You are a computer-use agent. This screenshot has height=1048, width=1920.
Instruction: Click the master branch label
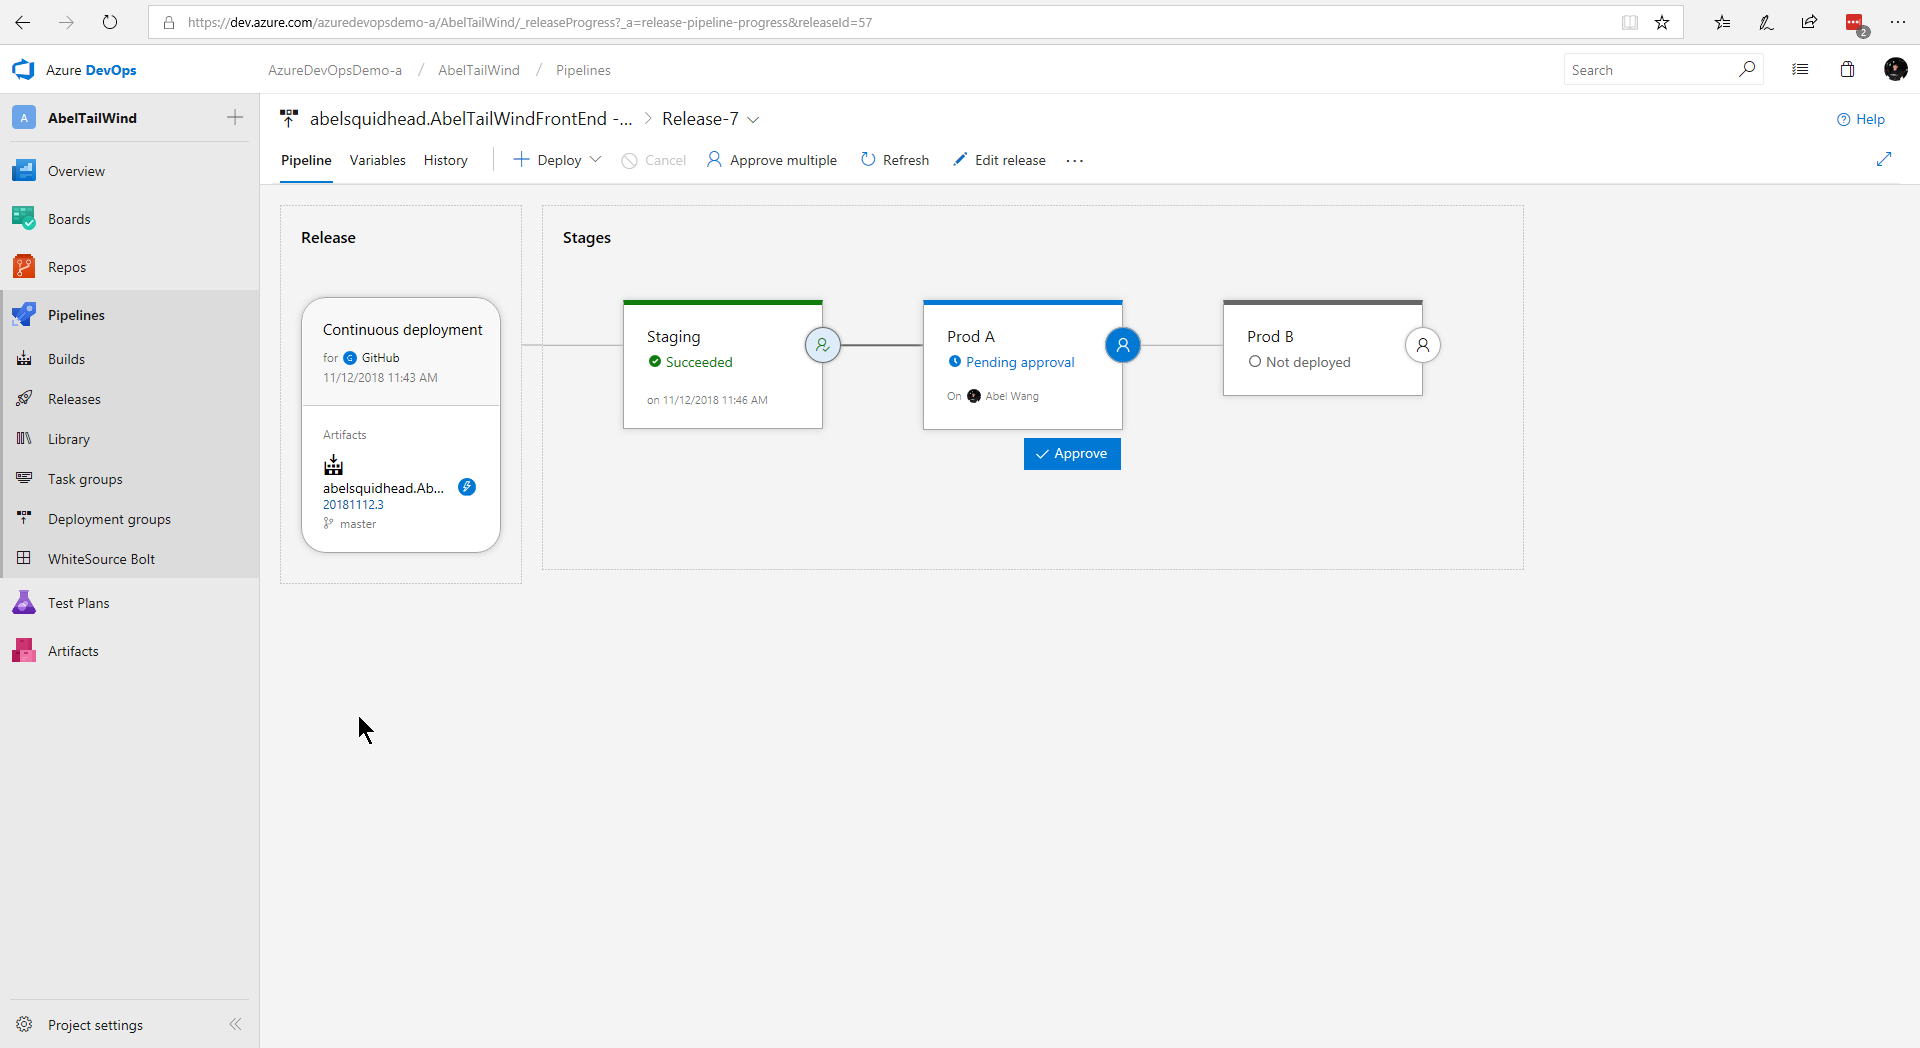358,524
